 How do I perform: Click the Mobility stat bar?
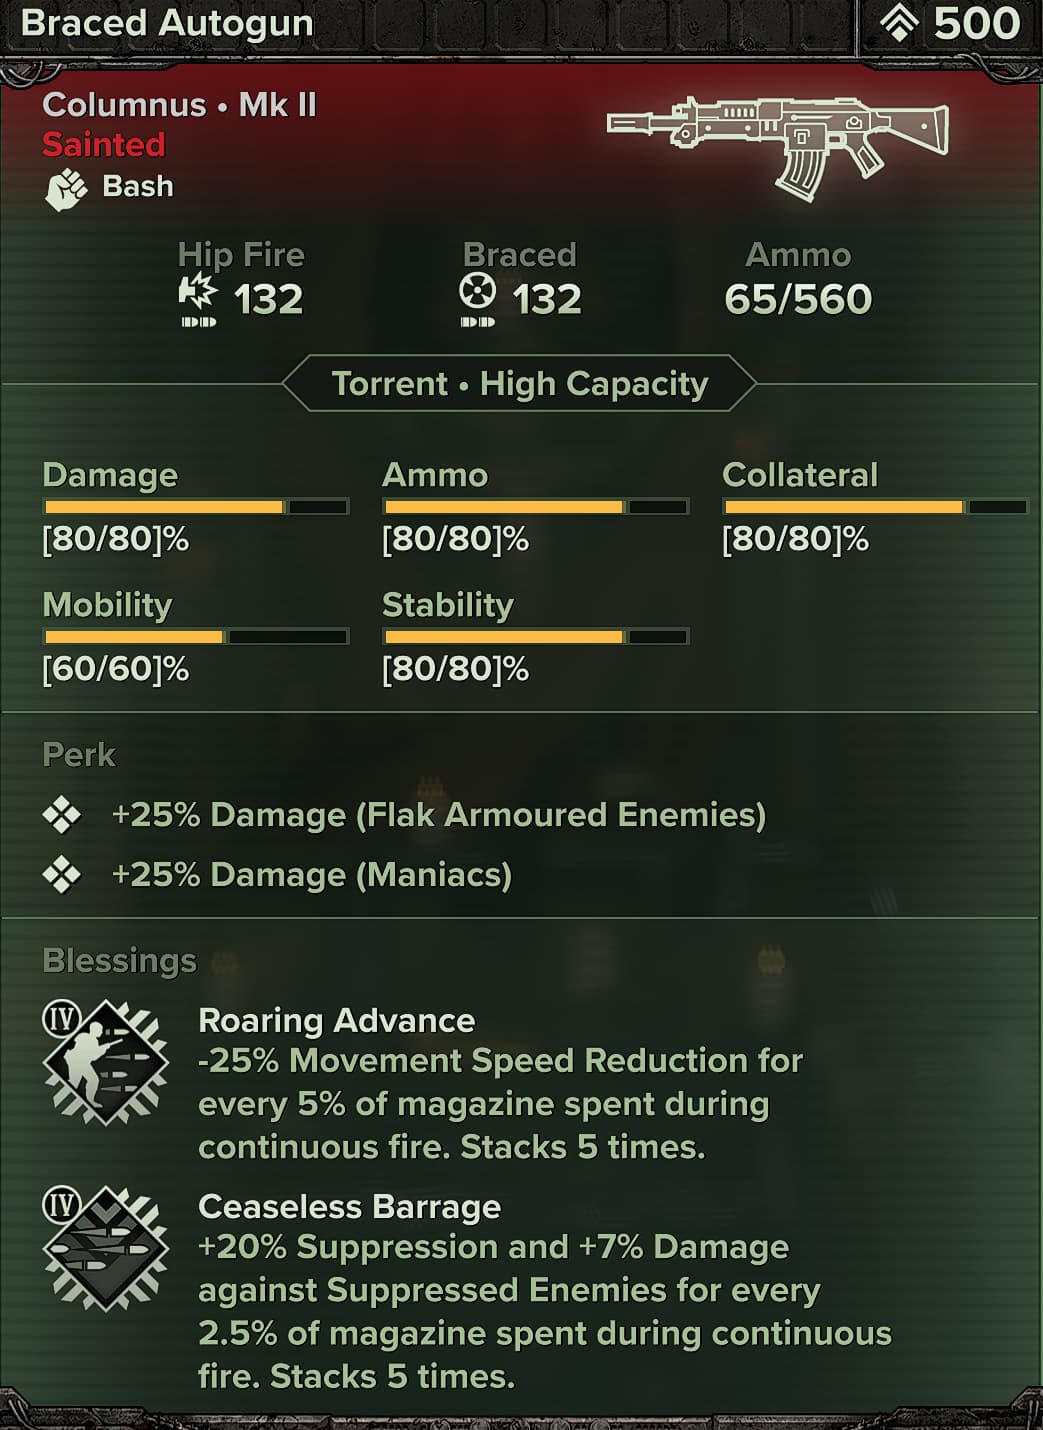coord(196,637)
